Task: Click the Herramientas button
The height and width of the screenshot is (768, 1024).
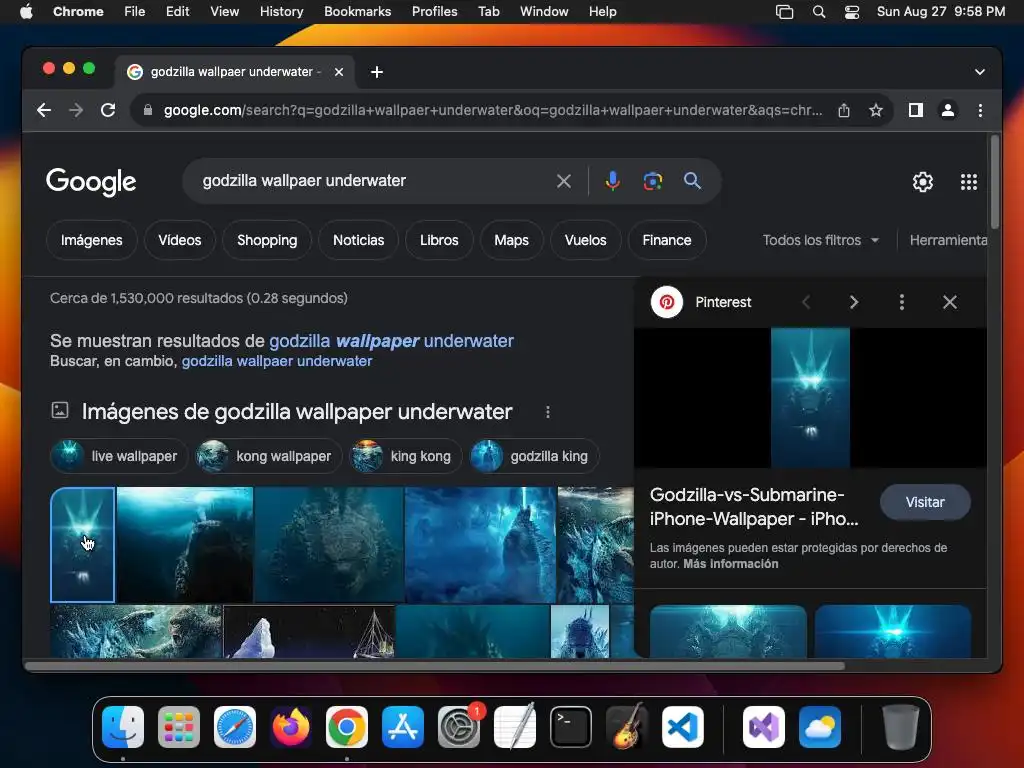Action: 948,240
